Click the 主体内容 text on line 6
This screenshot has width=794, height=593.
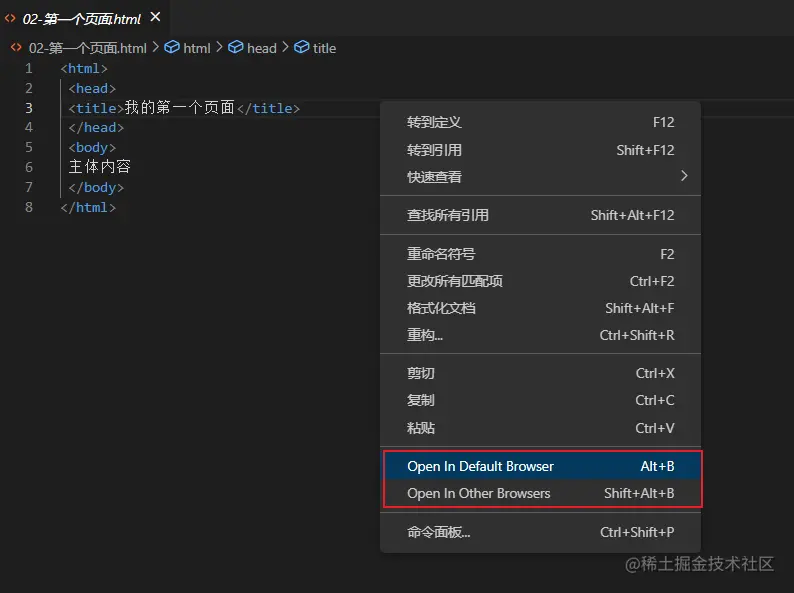(x=100, y=167)
